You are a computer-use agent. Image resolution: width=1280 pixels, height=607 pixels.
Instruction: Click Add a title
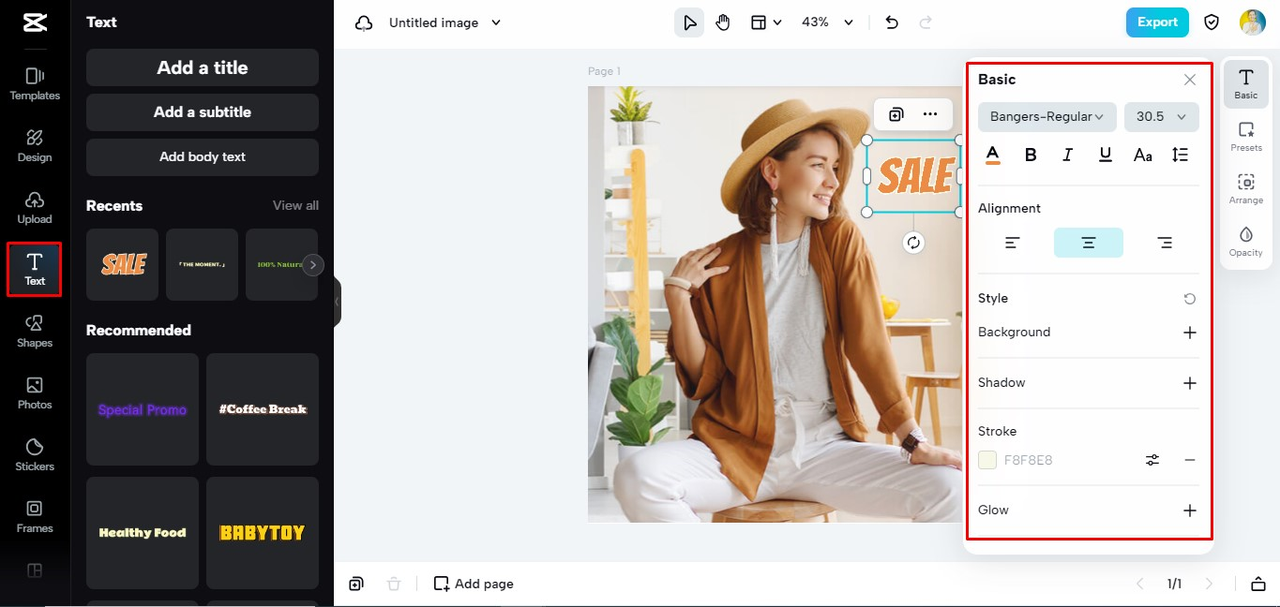[202, 67]
